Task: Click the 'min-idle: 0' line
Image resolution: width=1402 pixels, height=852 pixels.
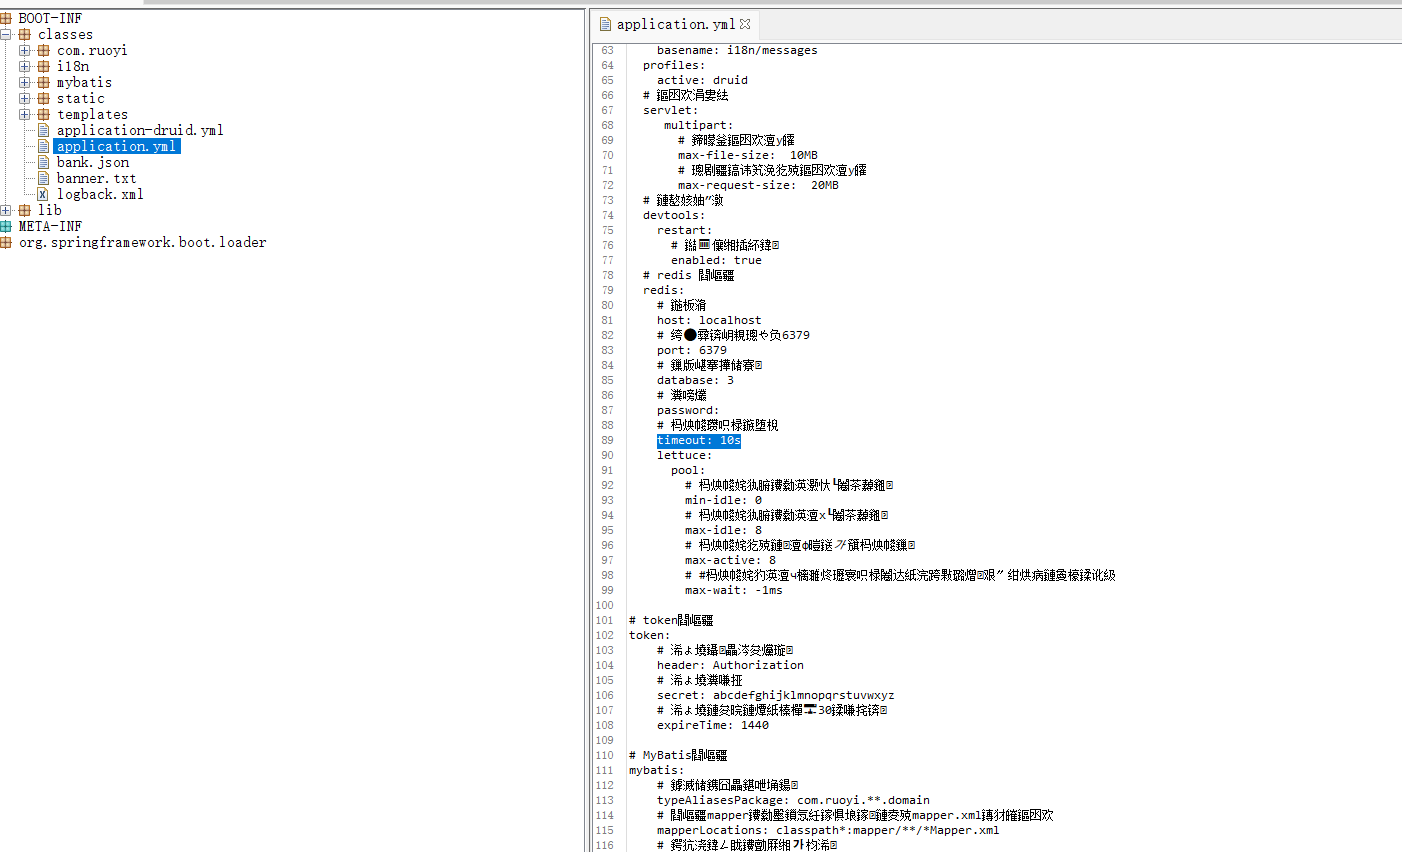Action: tap(723, 500)
